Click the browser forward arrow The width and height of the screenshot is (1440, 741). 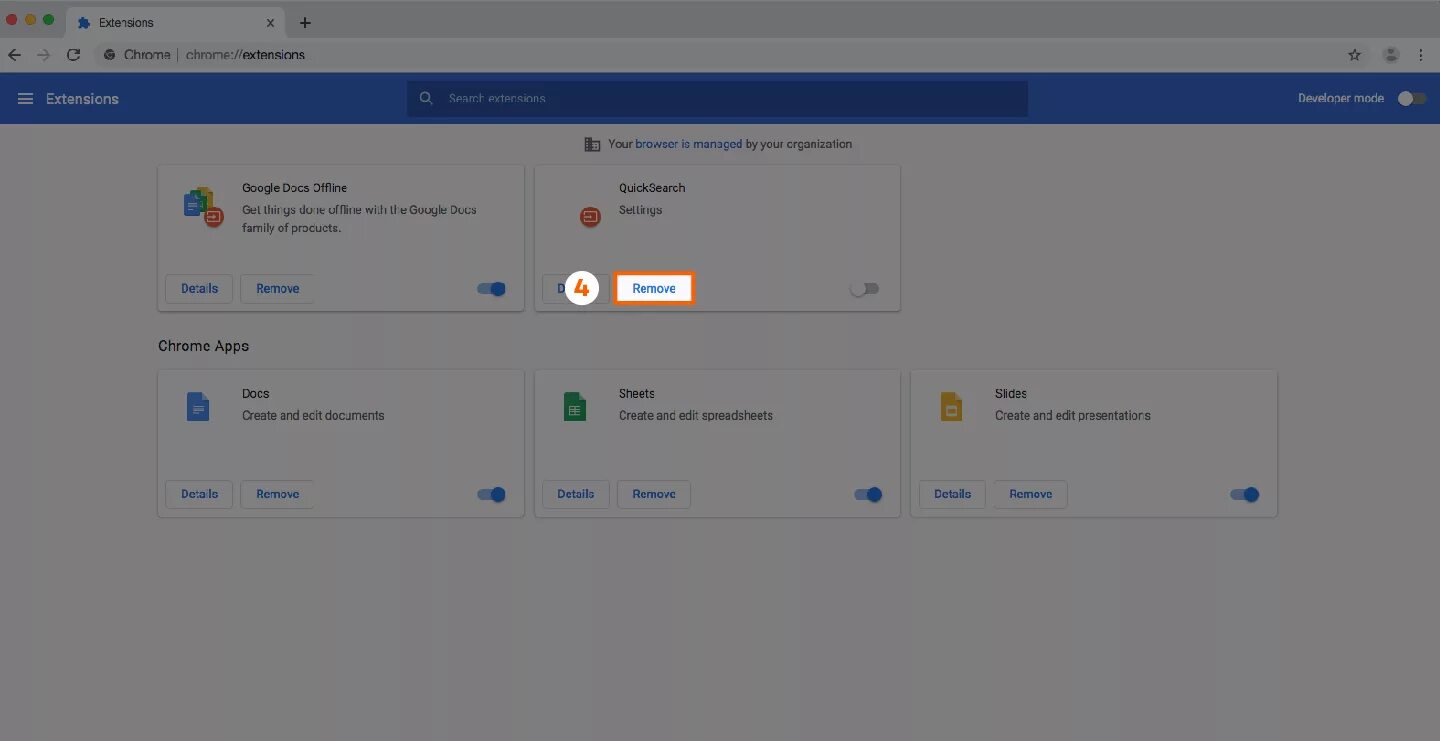pyautogui.click(x=43, y=55)
